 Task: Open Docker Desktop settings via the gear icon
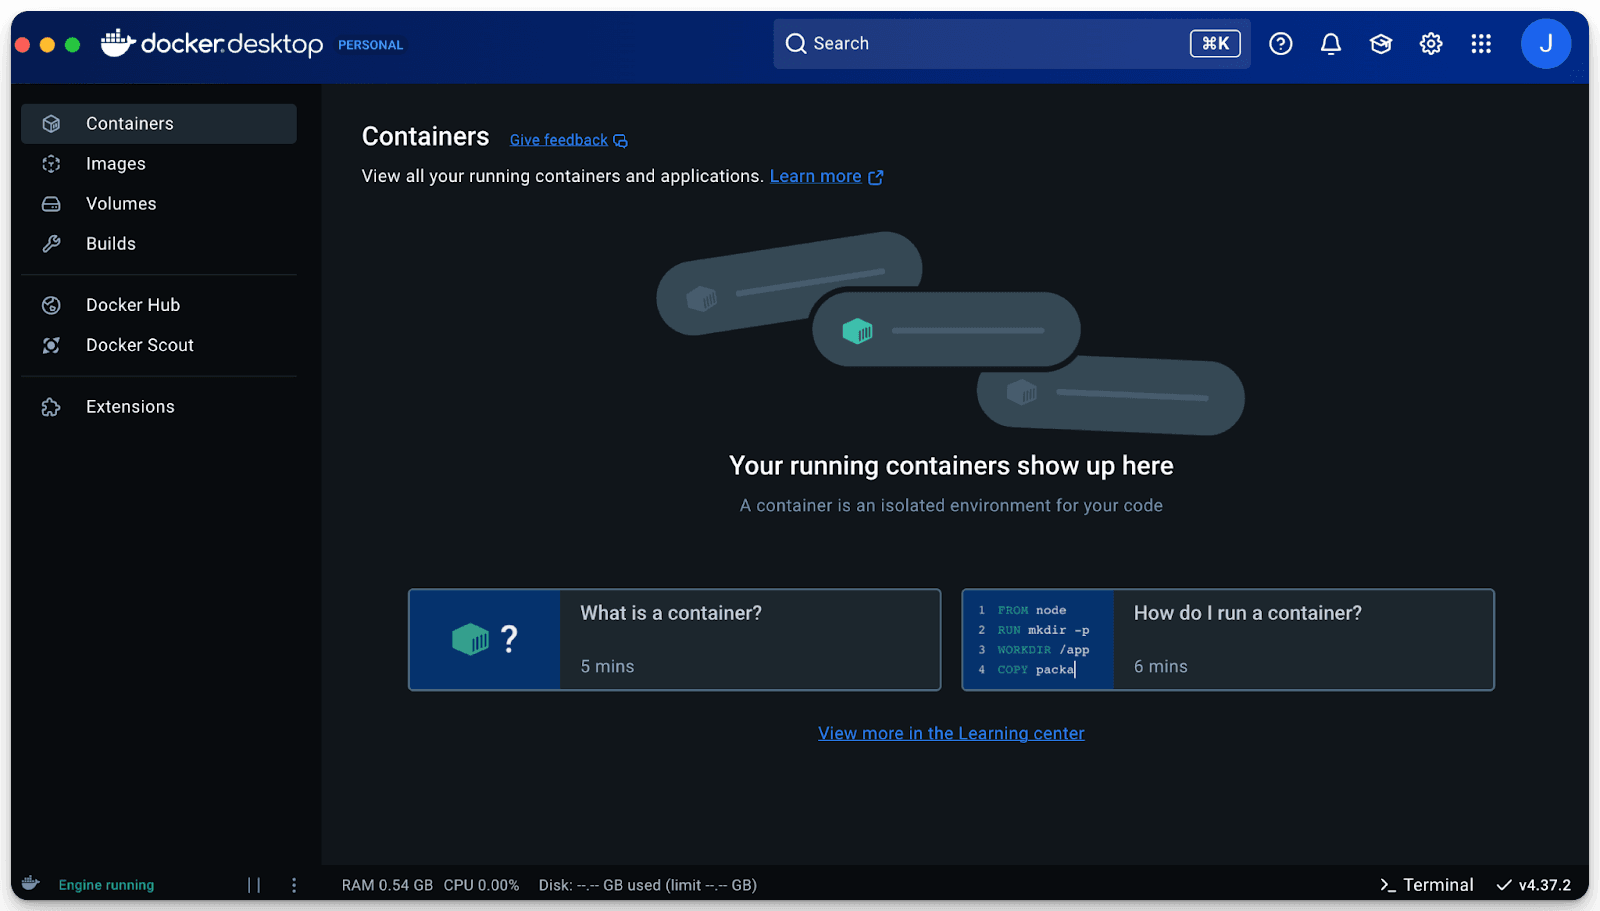[x=1430, y=43]
